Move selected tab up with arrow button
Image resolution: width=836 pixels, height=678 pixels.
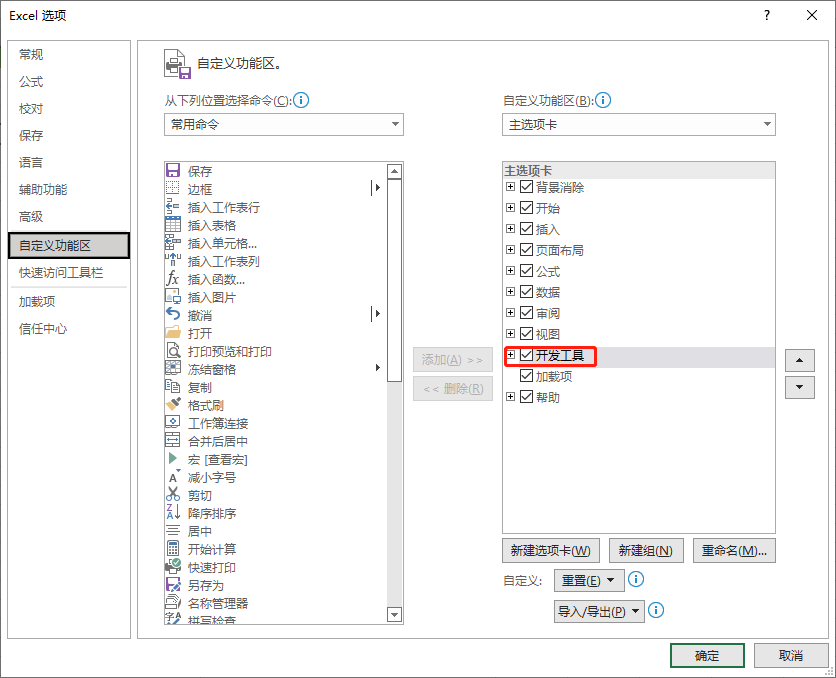pos(799,360)
